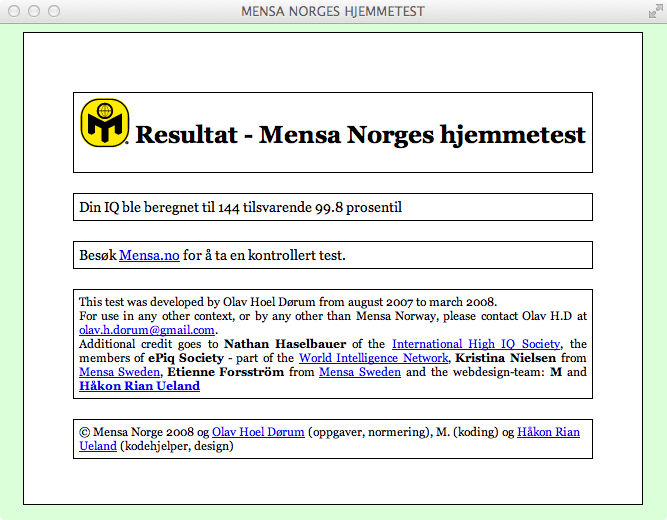The image size is (667, 520).
Task: Click the text 'for å ta en kontrollert test.'
Action: click(264, 255)
